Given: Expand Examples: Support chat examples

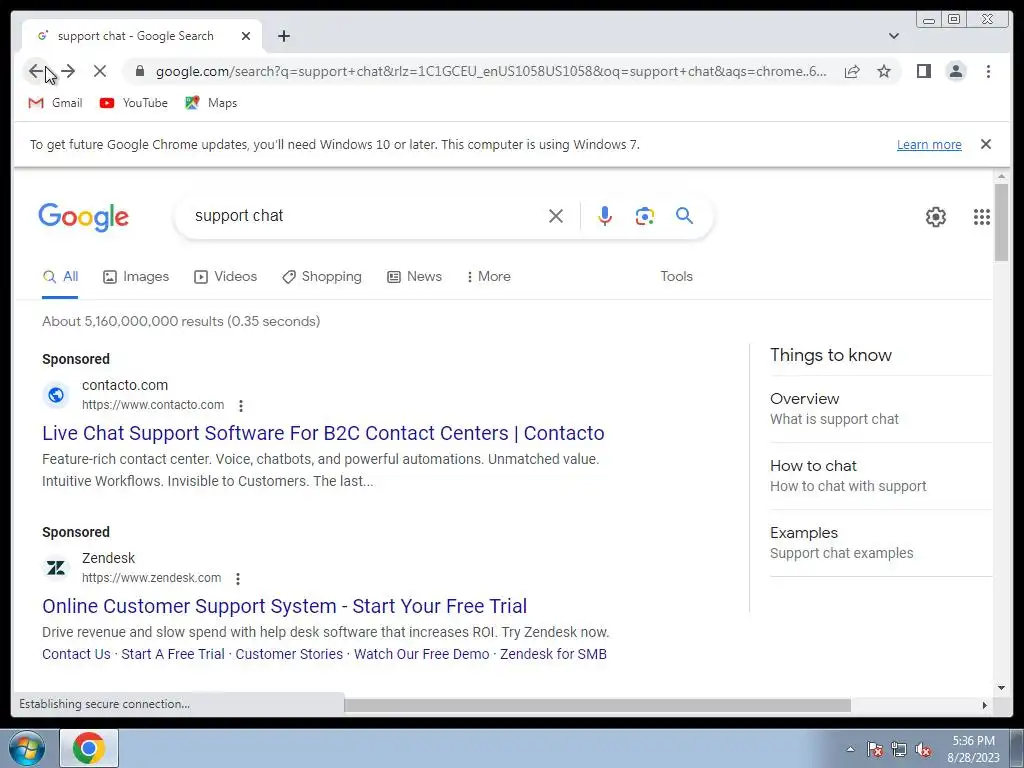Looking at the screenshot, I should coord(880,543).
